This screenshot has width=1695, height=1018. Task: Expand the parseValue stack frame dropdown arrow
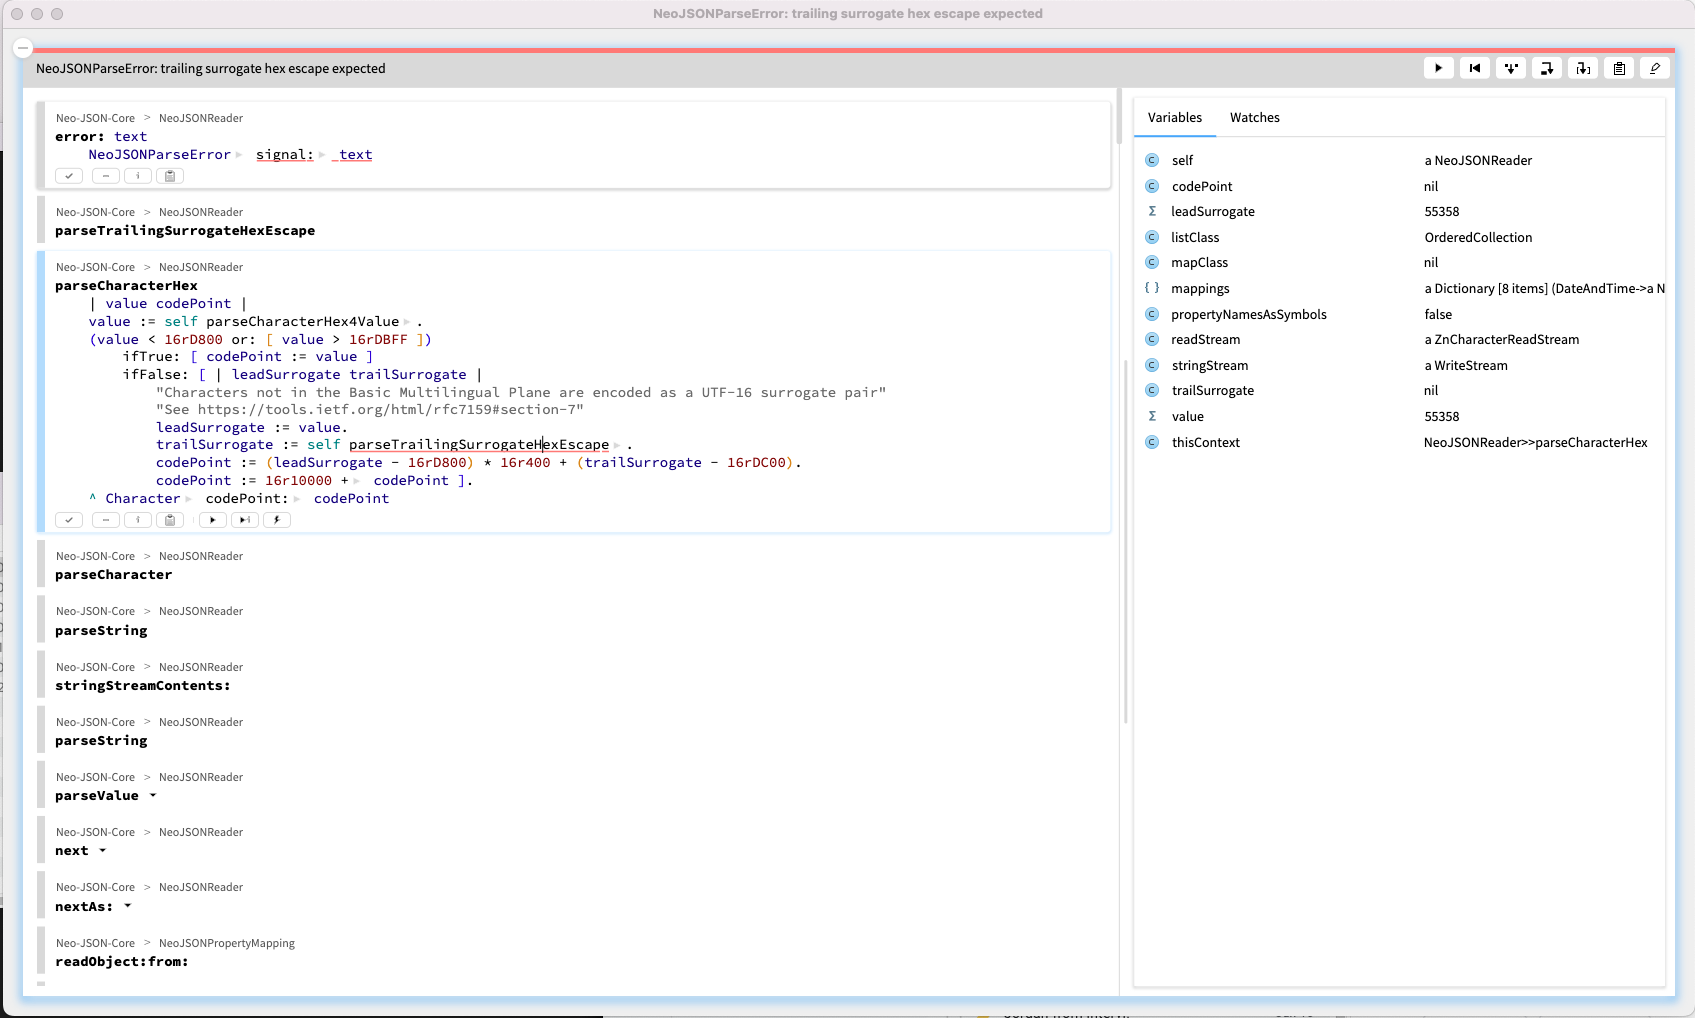(153, 796)
